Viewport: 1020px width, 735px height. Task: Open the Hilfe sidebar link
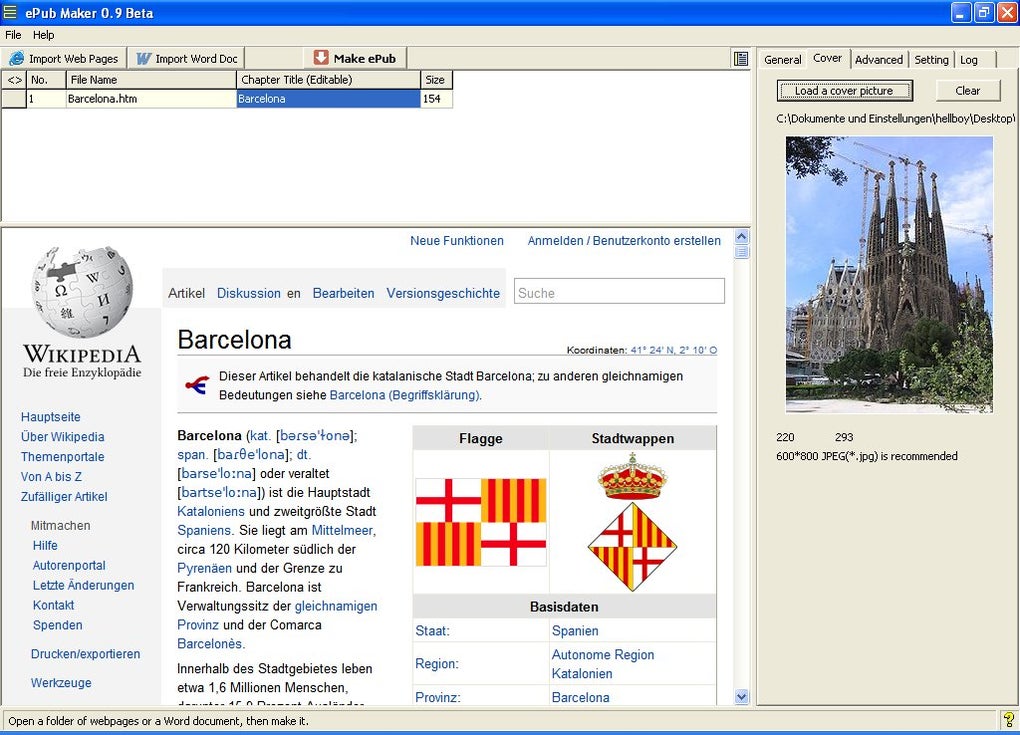pyautogui.click(x=45, y=545)
